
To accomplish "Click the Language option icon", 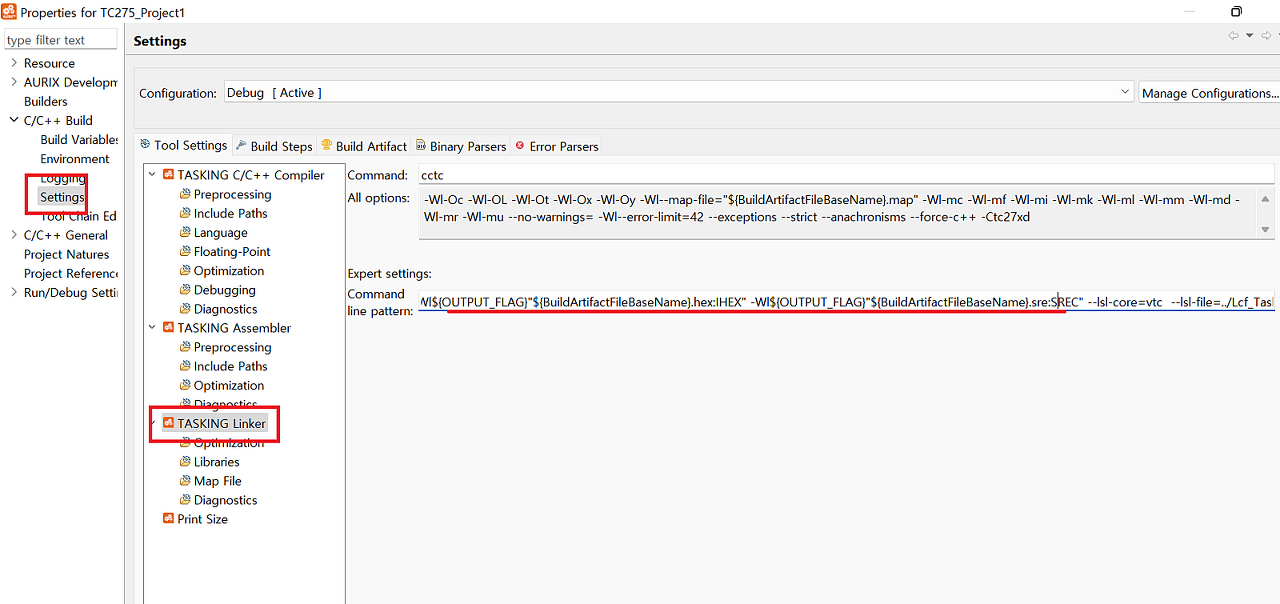I will tap(185, 232).
